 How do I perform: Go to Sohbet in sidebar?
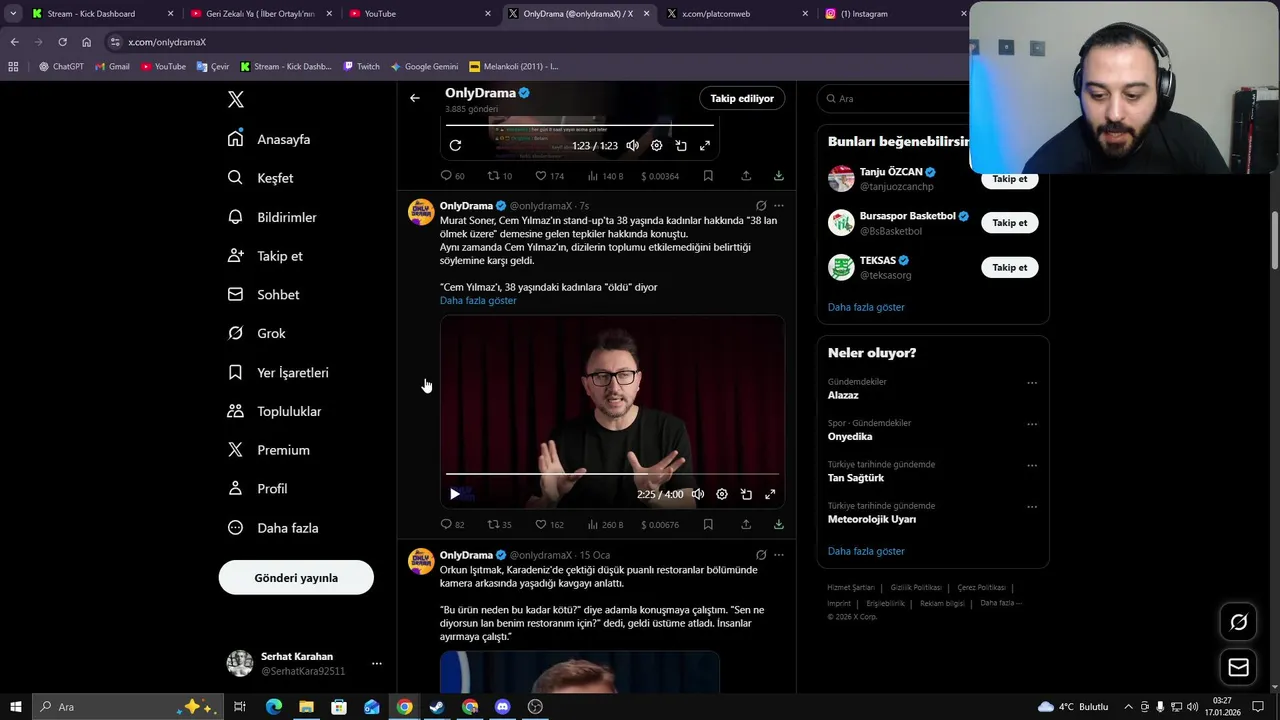(x=263, y=295)
